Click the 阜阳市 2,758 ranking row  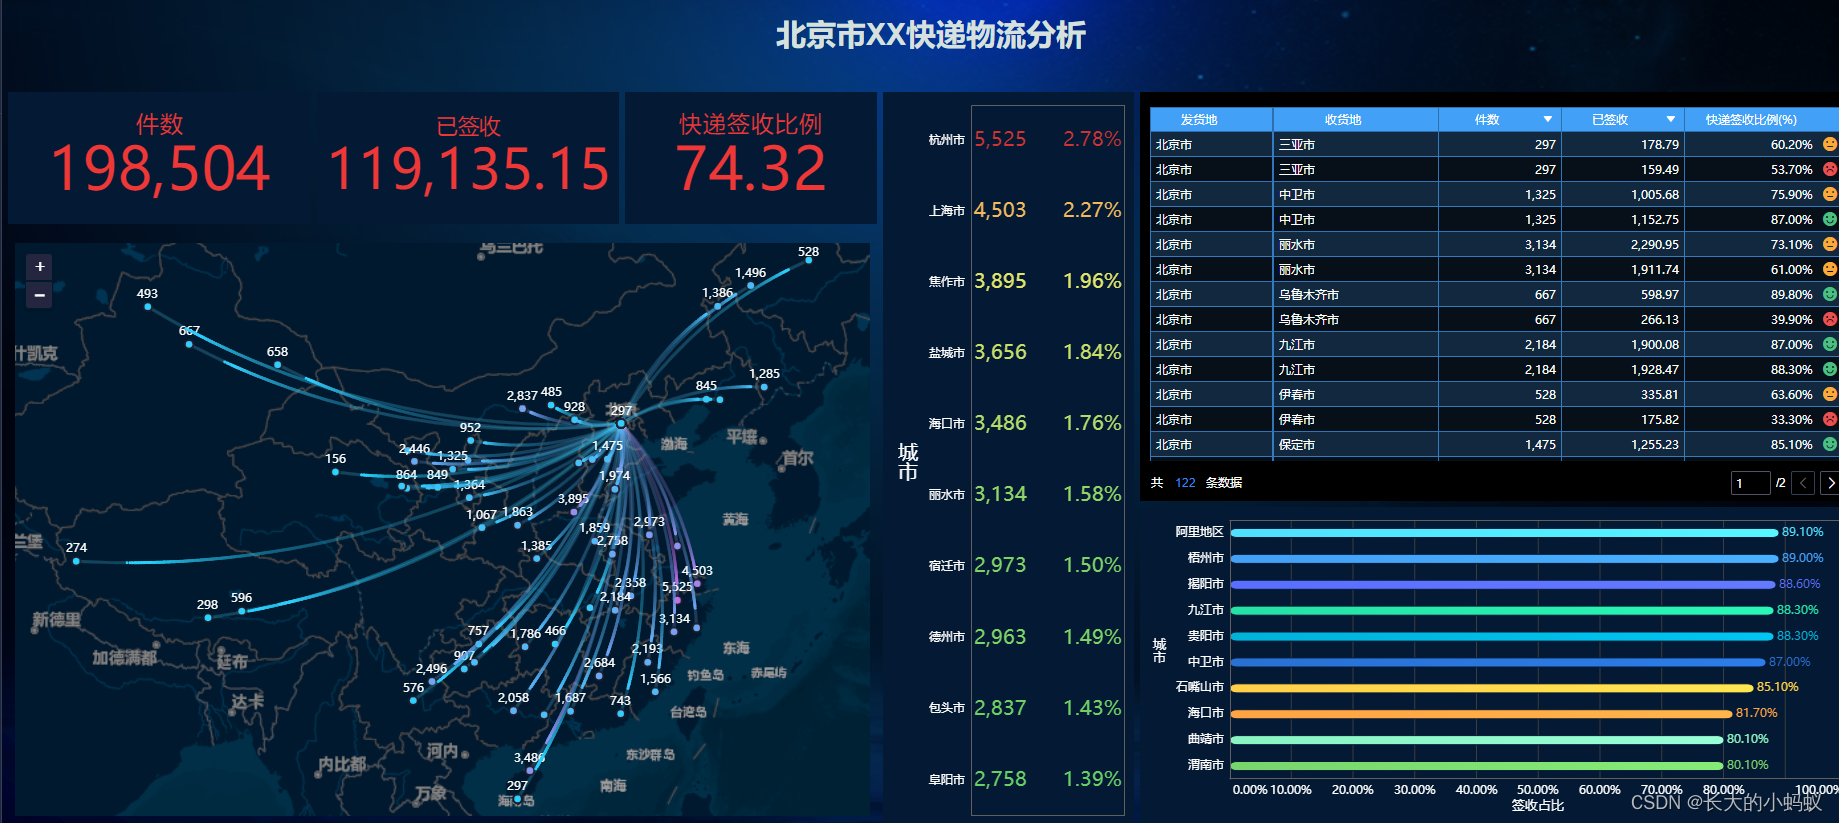click(1025, 779)
